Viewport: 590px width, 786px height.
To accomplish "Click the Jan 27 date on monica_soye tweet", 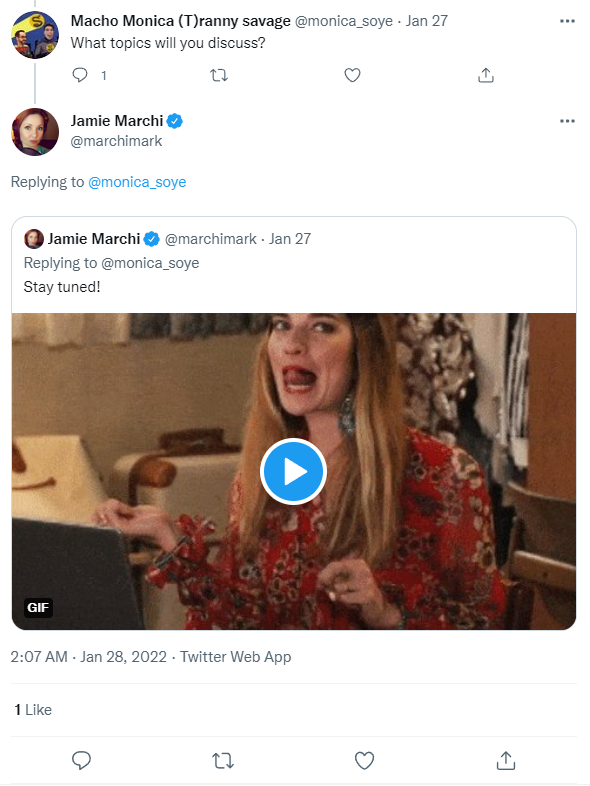I will (427, 21).
